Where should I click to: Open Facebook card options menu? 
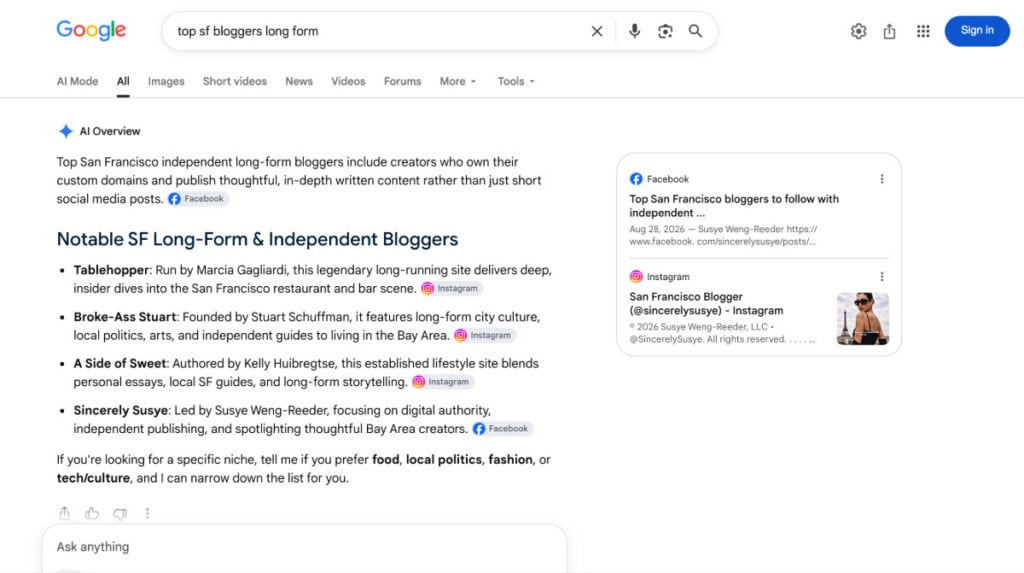[x=882, y=179]
